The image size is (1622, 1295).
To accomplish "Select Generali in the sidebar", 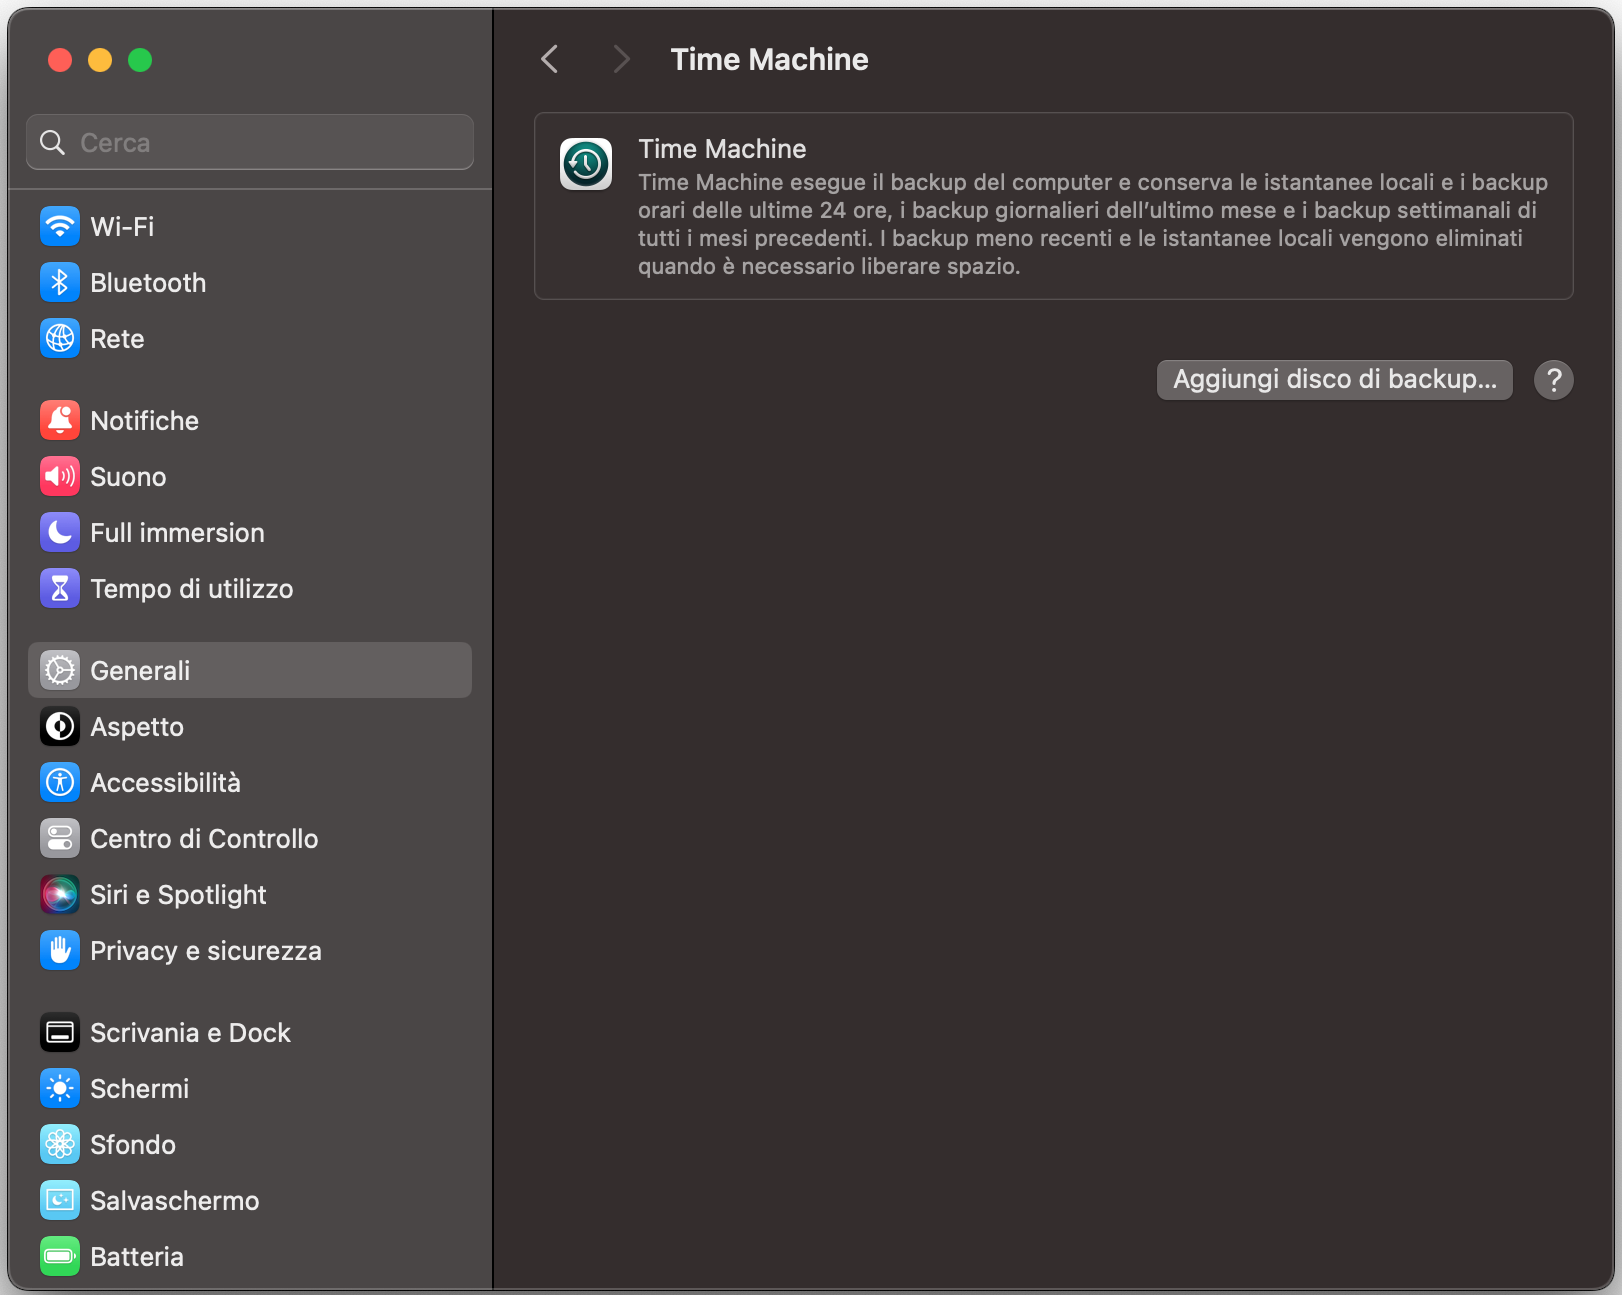I will point(140,670).
